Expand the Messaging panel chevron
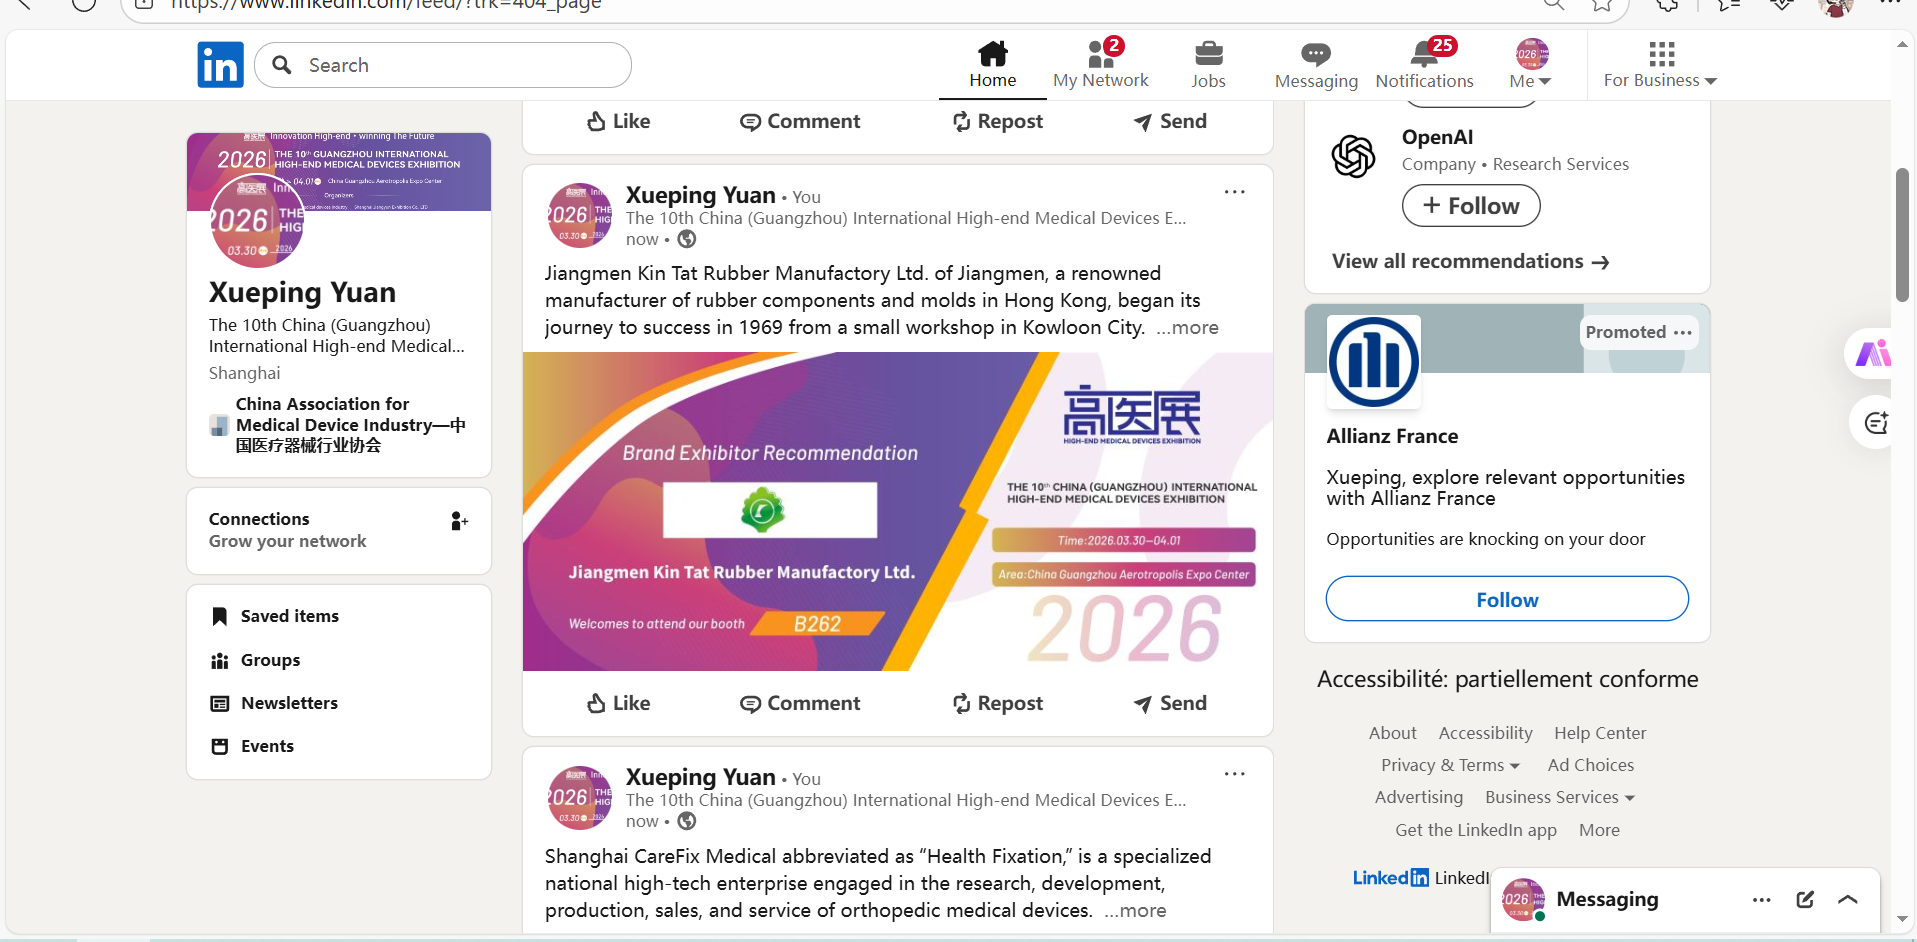The image size is (1917, 942). [1848, 899]
